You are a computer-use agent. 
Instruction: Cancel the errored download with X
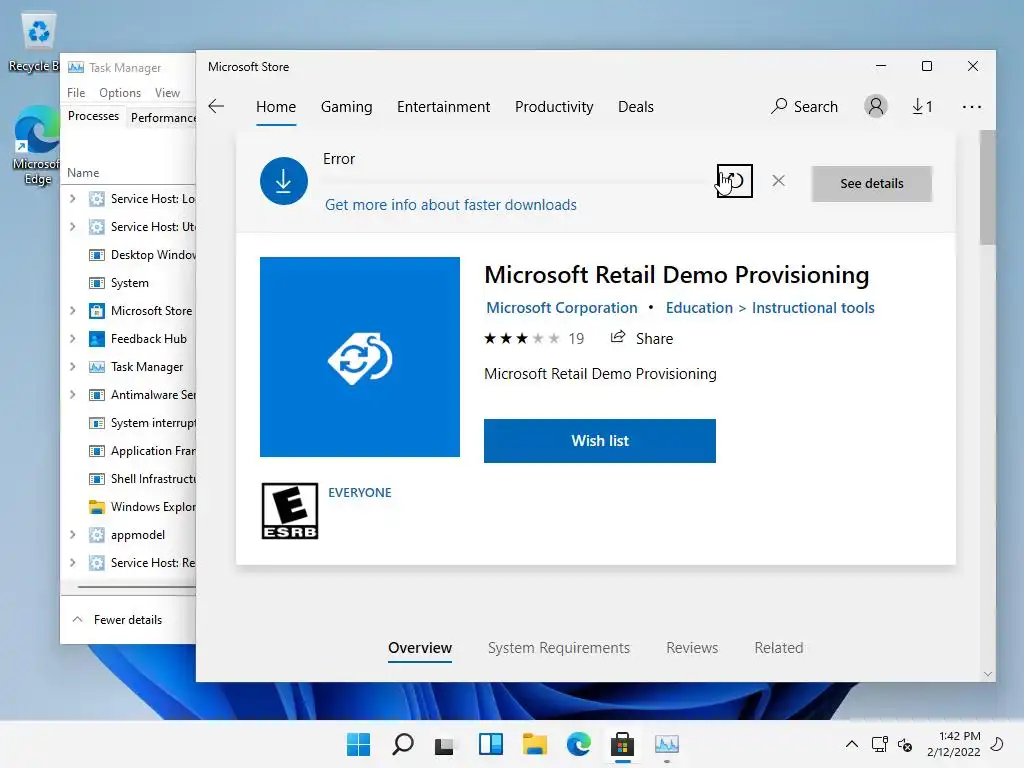(x=778, y=181)
